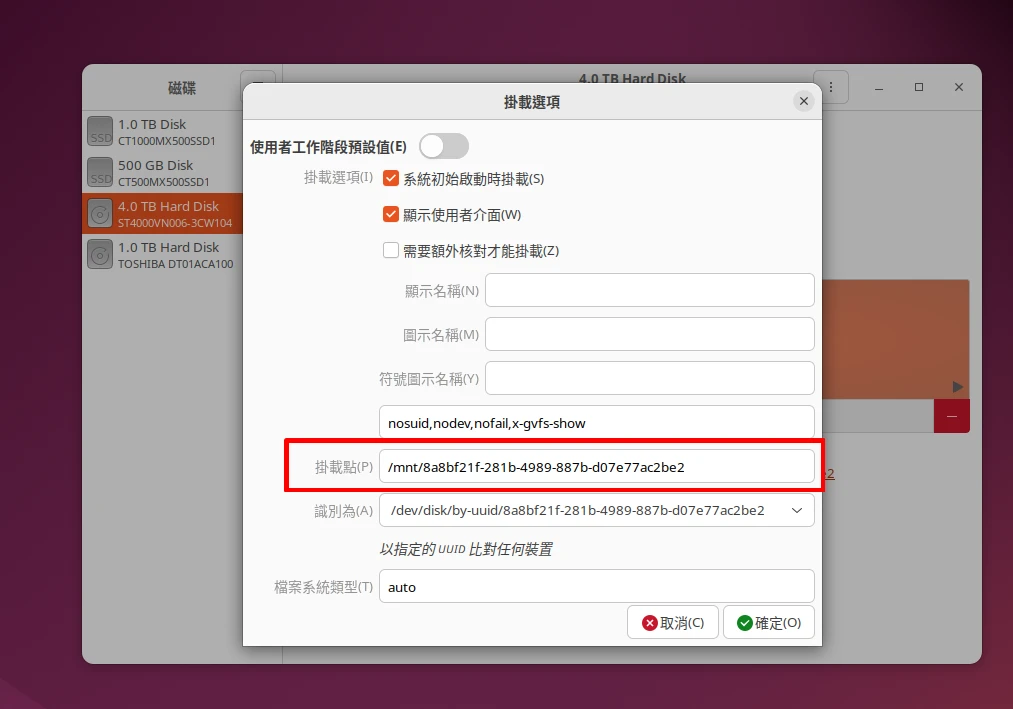This screenshot has width=1013, height=709.
Task: Select 1.0 TB Disk CT1000MX500SSD1 drive icon
Action: tap(100, 132)
